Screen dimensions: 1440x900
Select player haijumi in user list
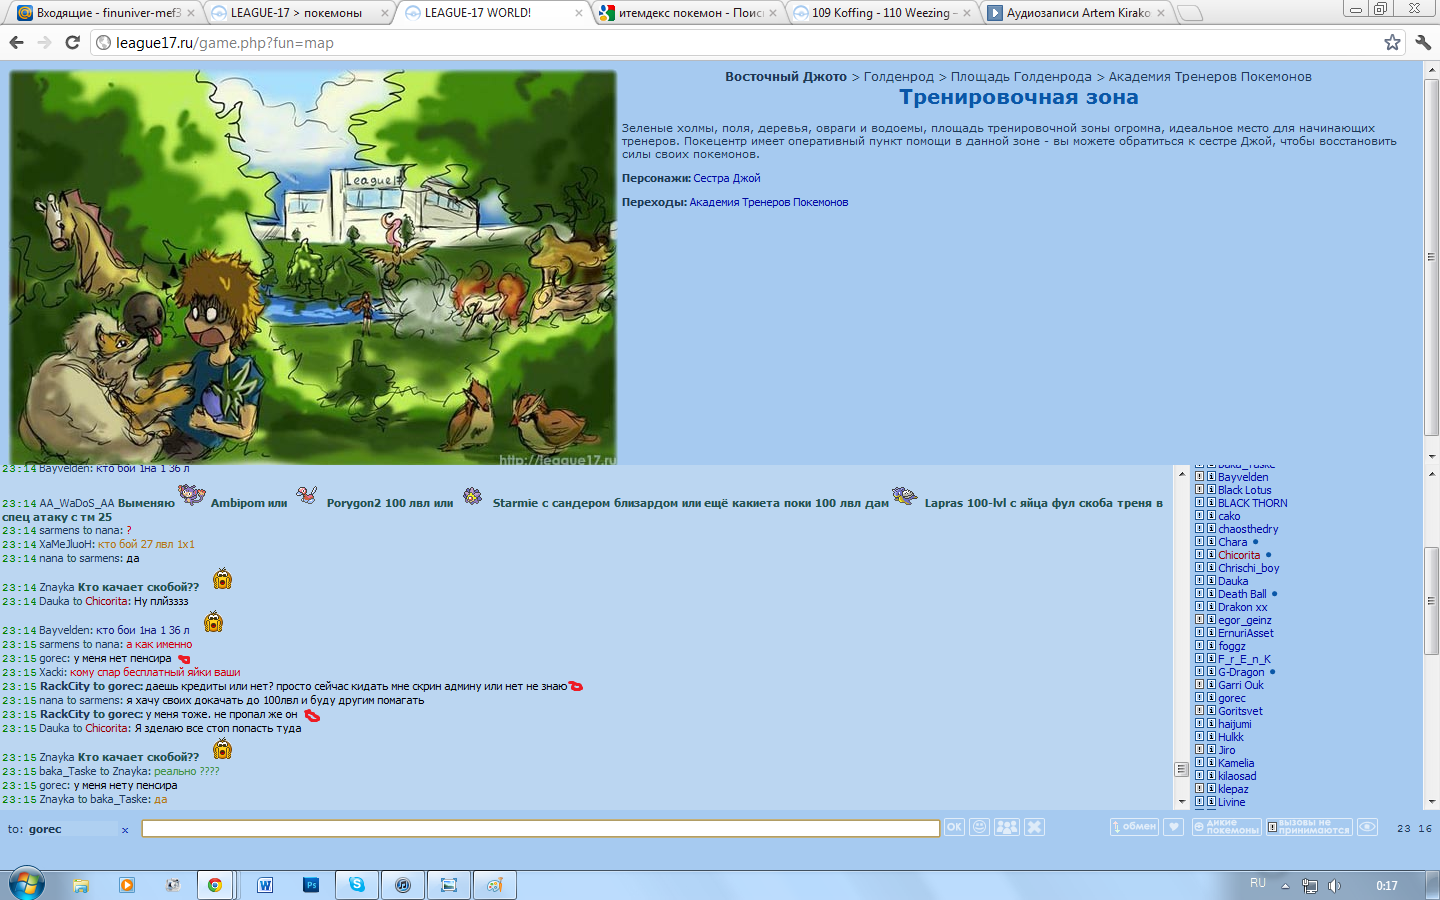click(x=1235, y=724)
